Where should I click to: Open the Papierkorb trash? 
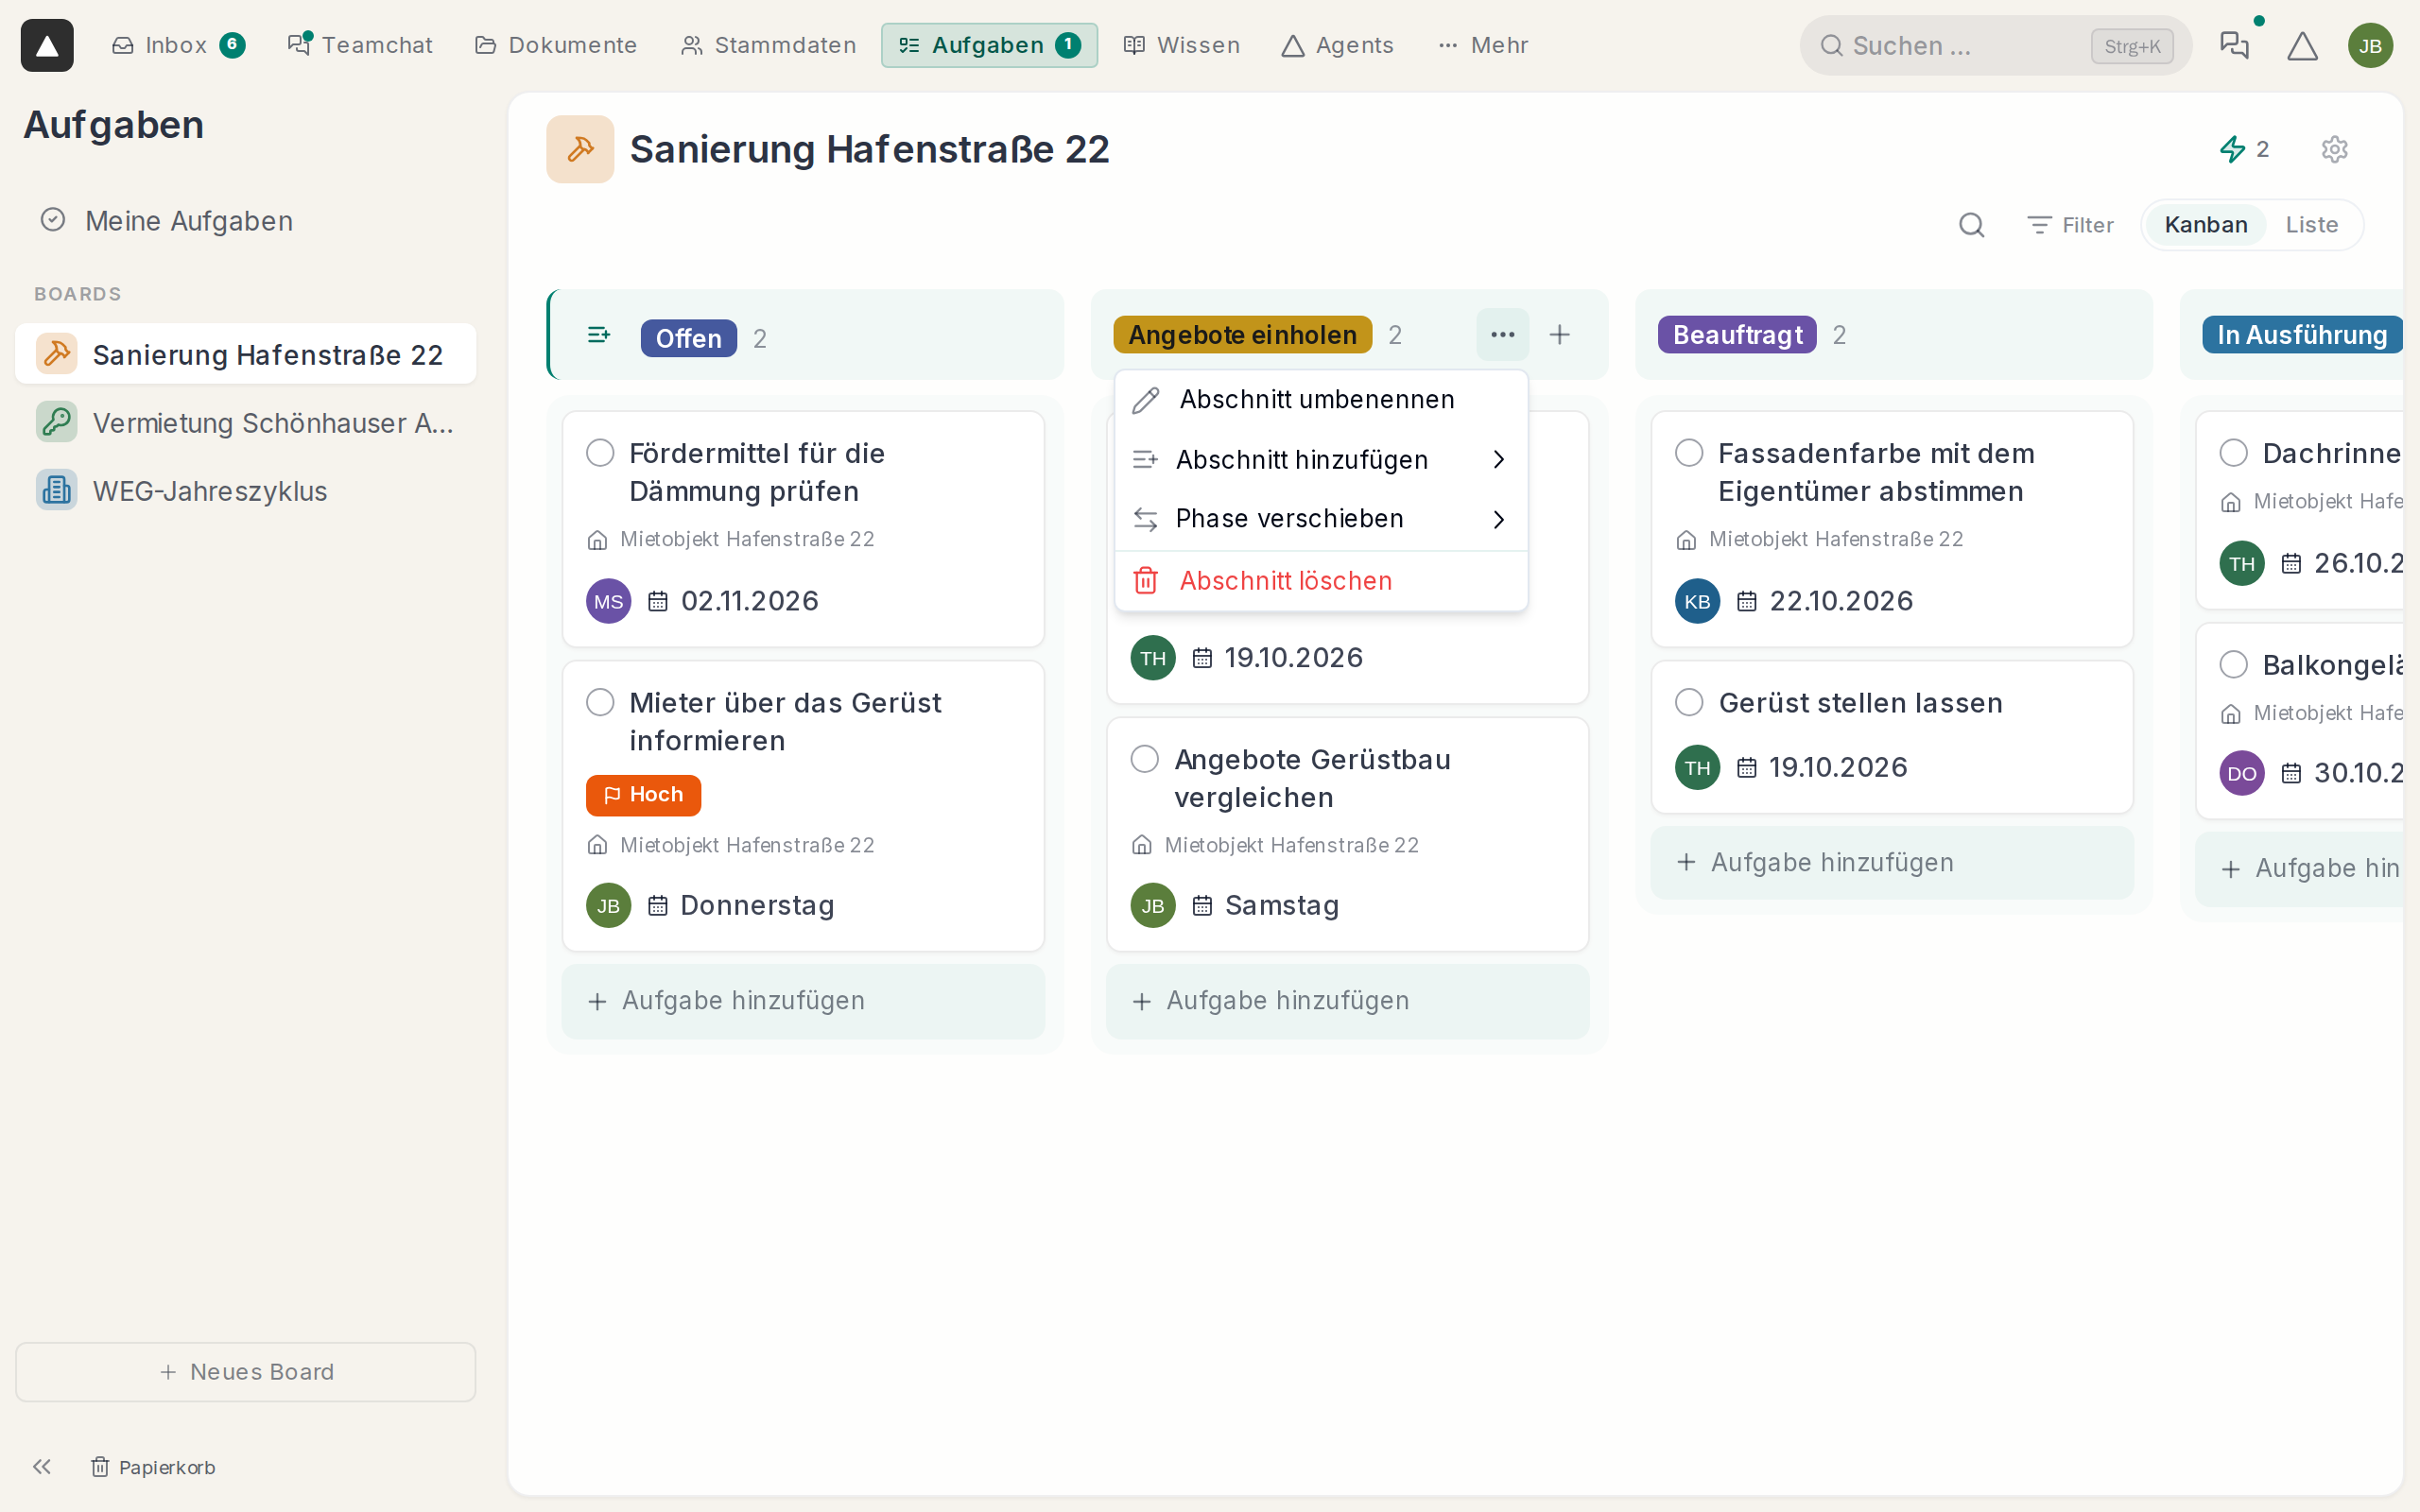(153, 1466)
